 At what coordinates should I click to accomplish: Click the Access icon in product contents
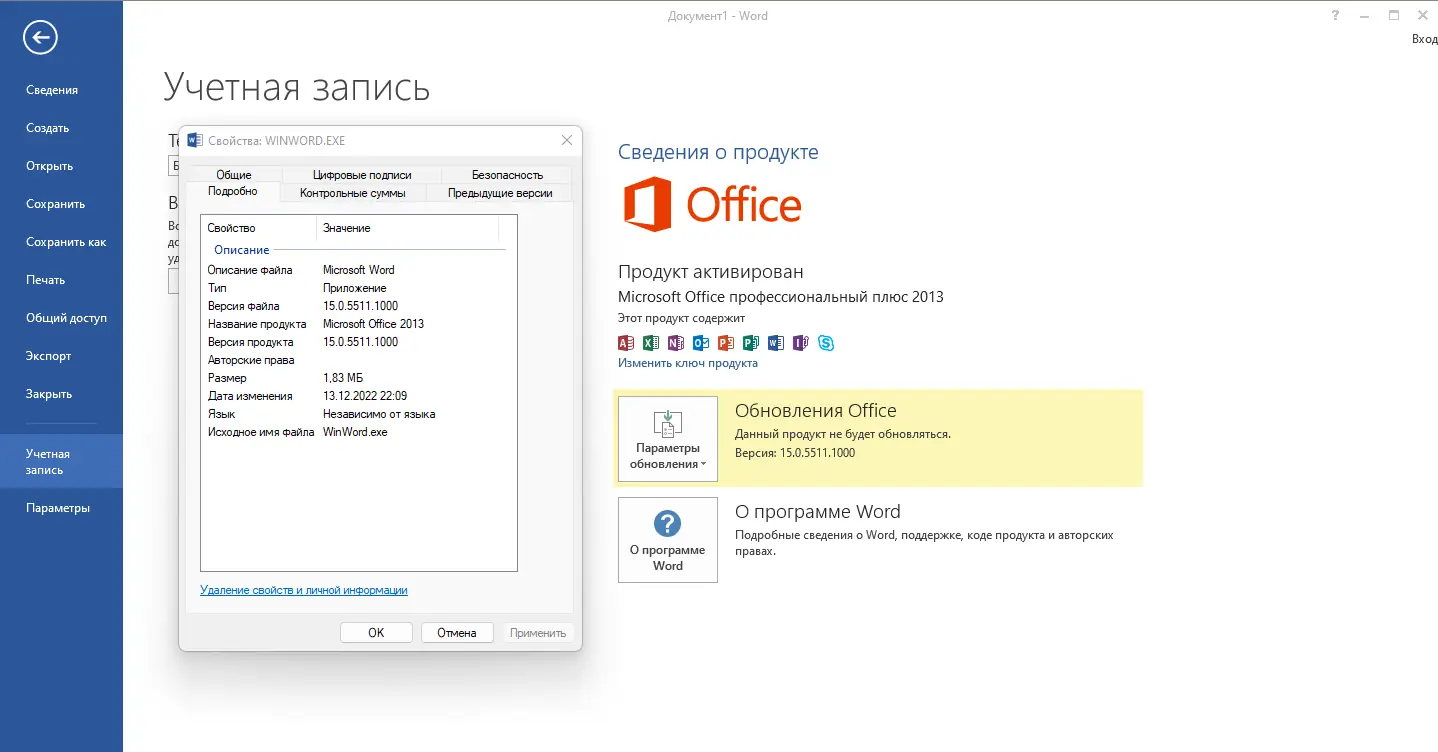point(627,343)
